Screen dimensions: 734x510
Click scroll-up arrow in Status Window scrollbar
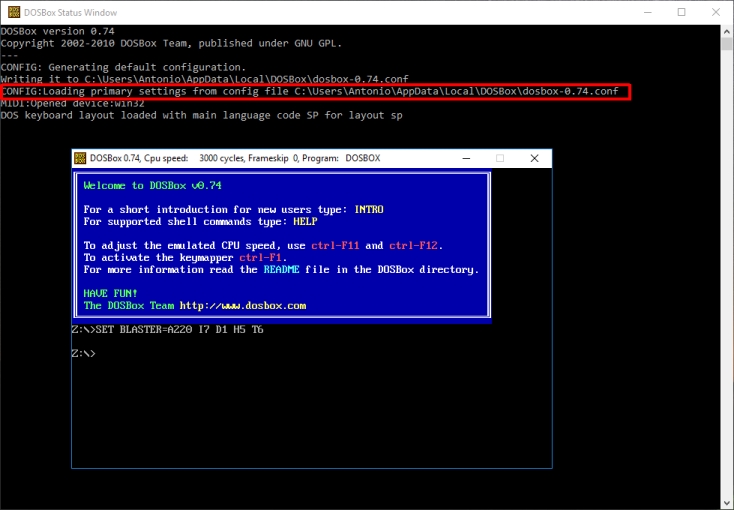(x=727, y=32)
